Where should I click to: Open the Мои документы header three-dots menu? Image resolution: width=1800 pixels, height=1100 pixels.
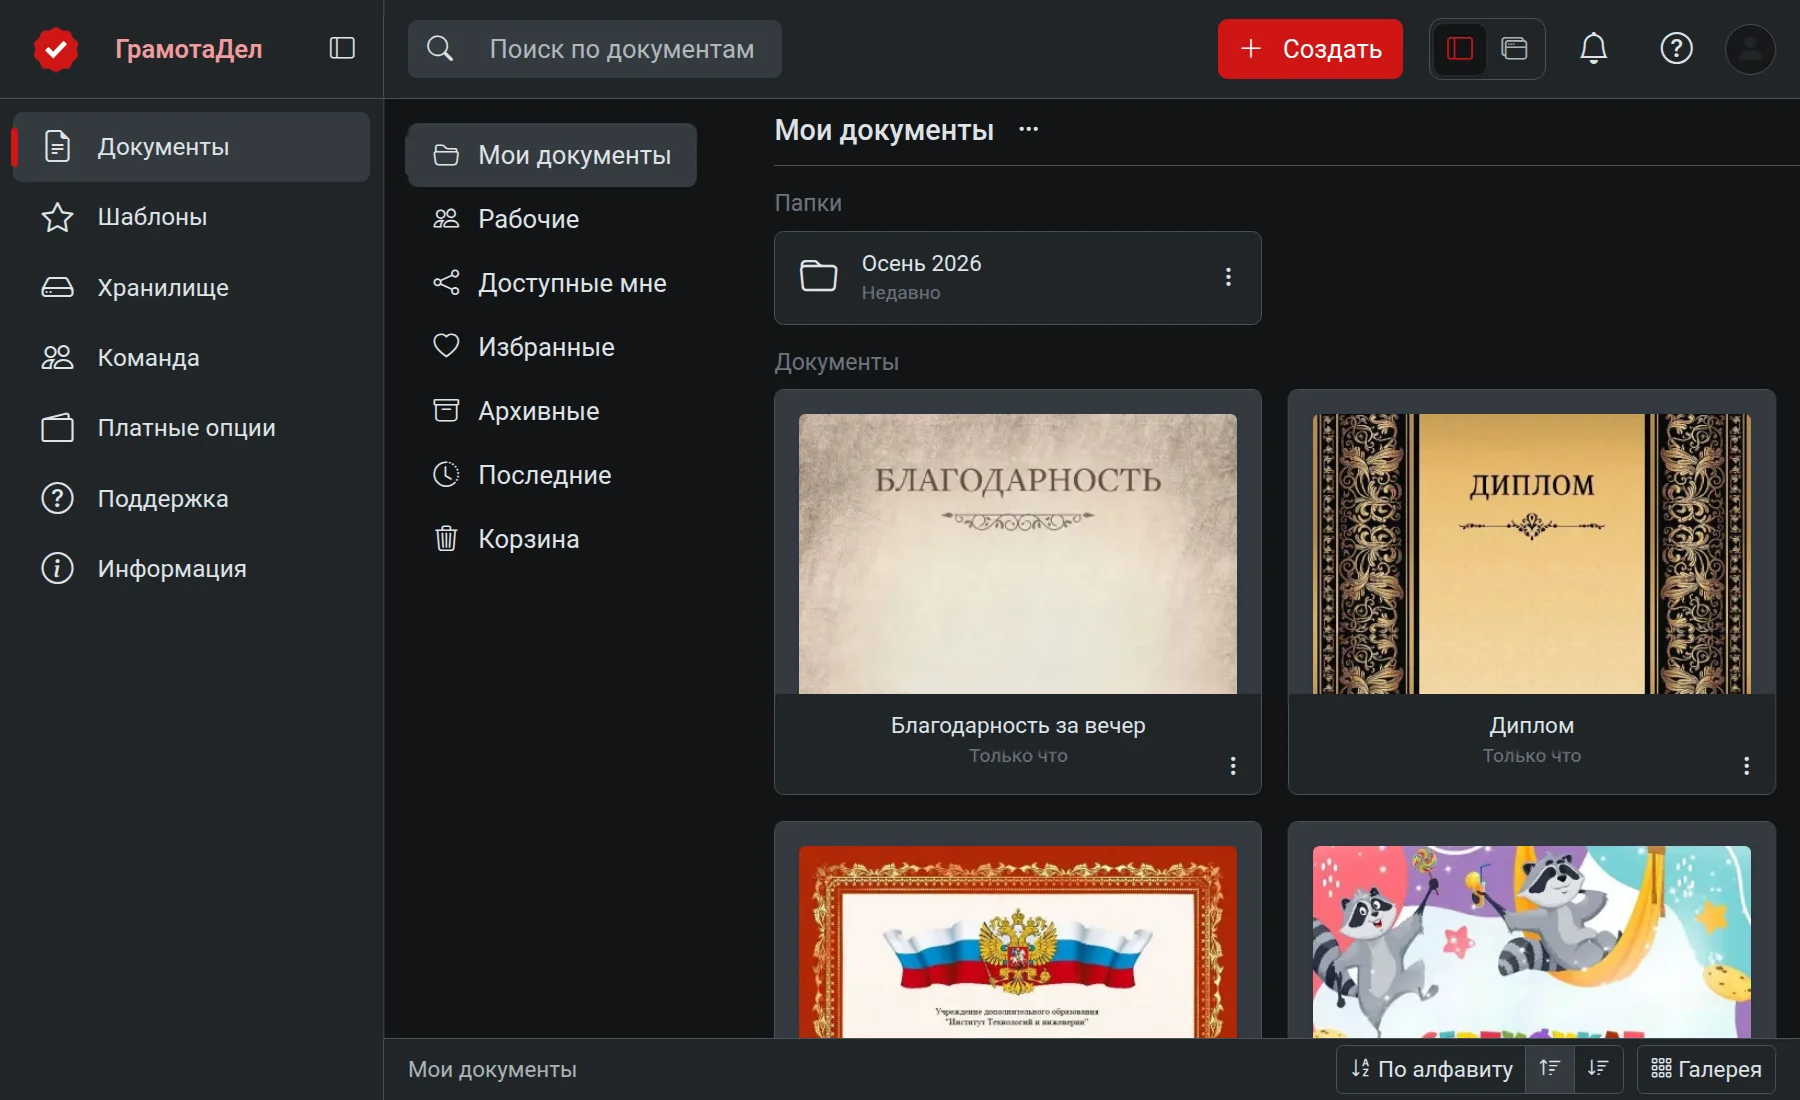(x=1028, y=129)
